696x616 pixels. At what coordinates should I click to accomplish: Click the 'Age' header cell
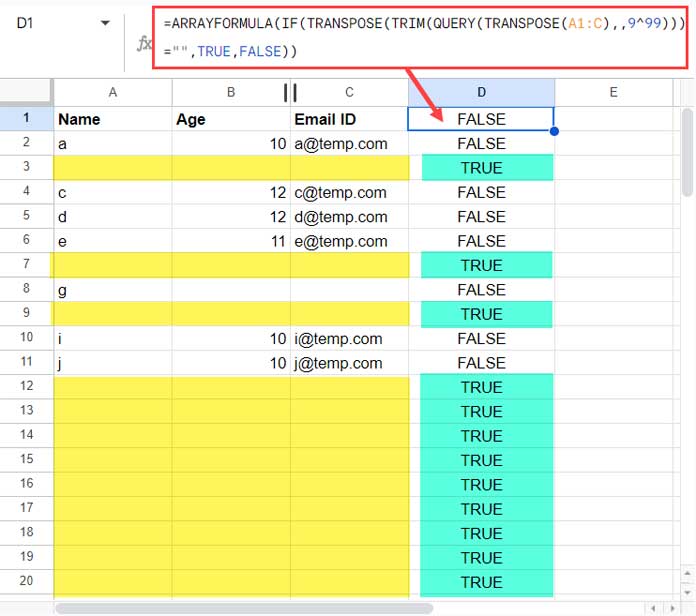(x=231, y=119)
